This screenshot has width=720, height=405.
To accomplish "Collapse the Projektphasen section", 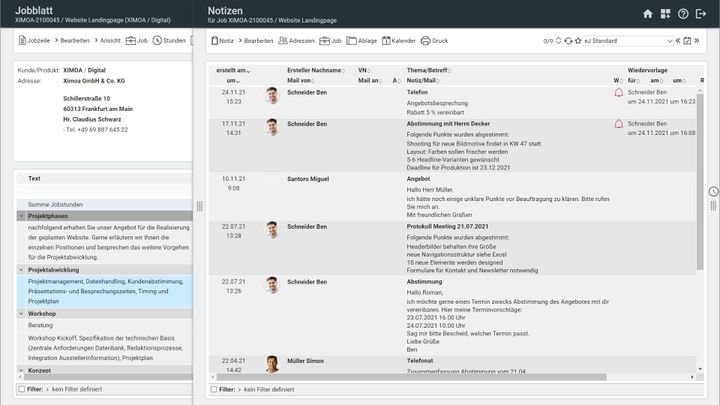I will tap(21, 216).
